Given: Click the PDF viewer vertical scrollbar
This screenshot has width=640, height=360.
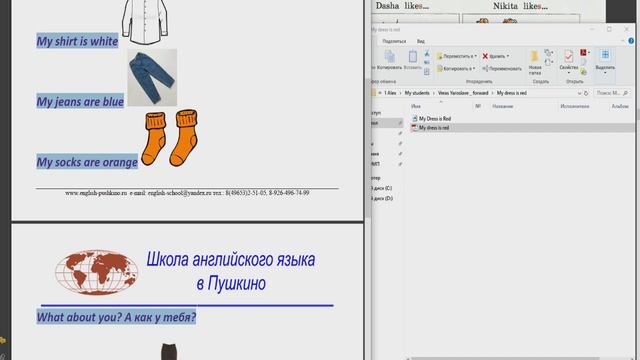Looking at the screenshot, I should click(x=368, y=148).
